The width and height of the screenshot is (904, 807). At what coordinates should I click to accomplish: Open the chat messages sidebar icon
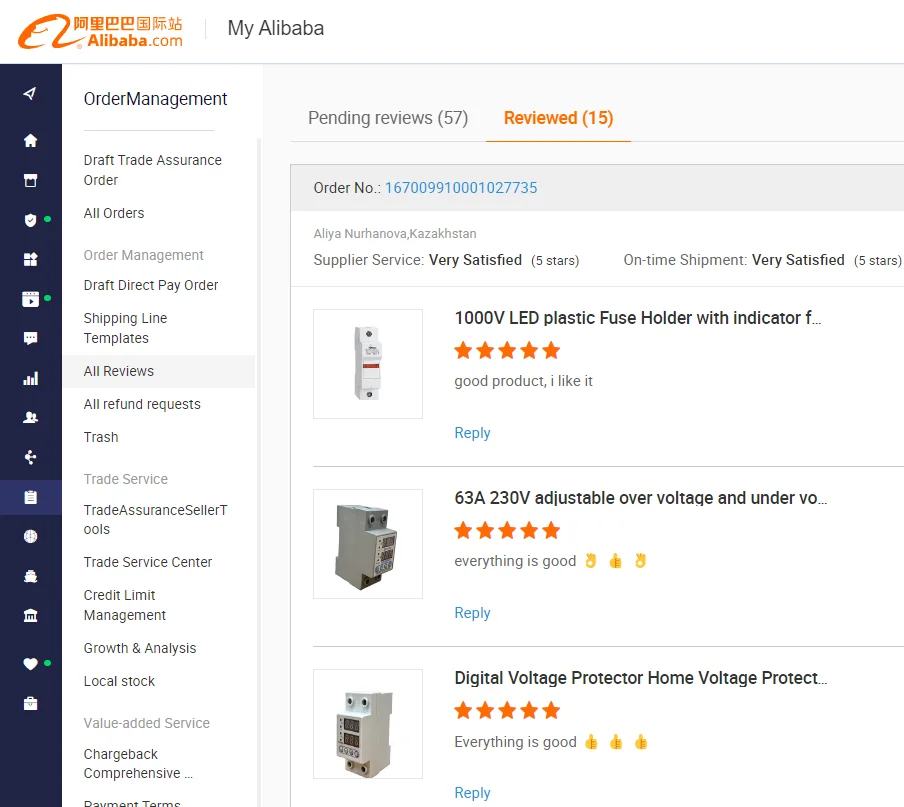pyautogui.click(x=30, y=339)
